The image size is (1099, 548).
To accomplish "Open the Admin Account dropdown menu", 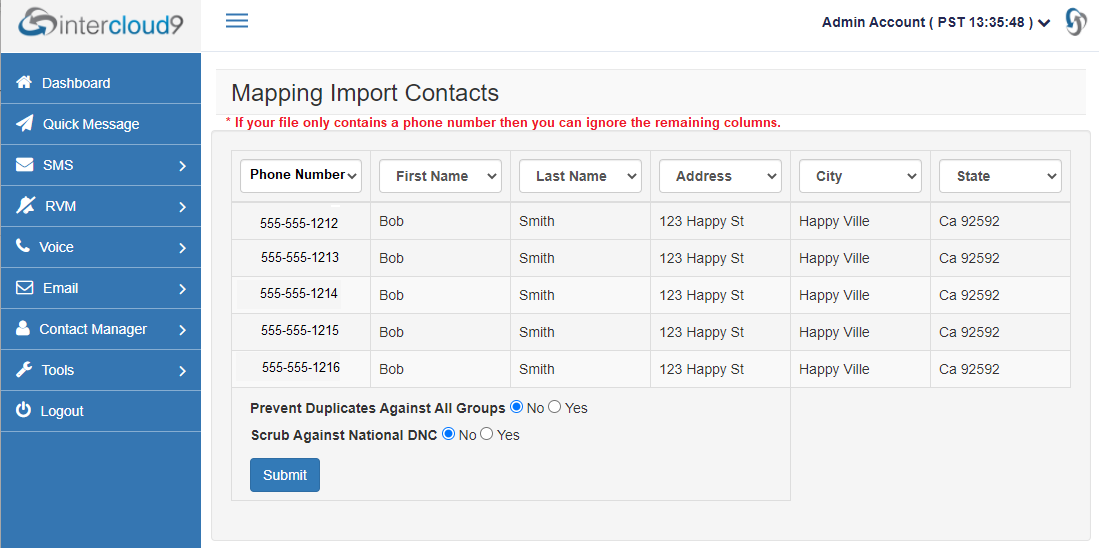I will click(x=936, y=22).
